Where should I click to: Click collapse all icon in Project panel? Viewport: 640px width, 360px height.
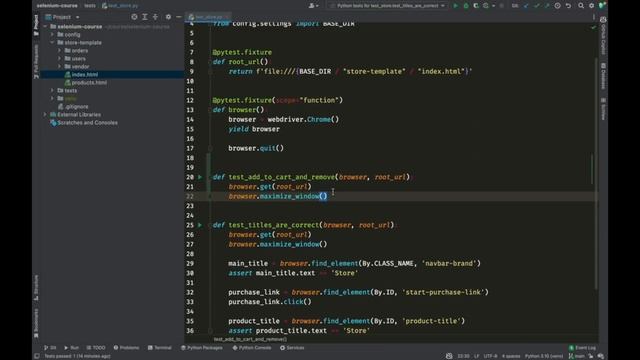click(155, 17)
